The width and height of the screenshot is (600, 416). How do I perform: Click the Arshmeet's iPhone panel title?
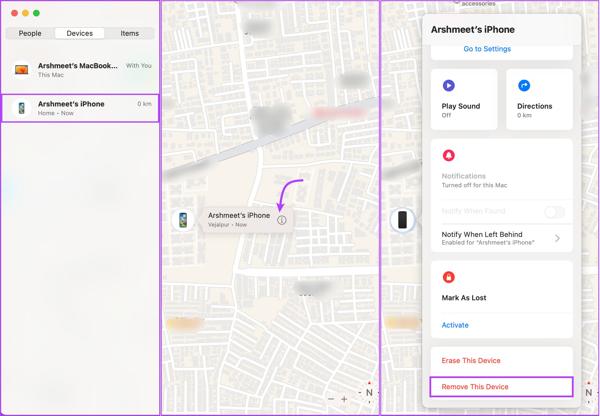473,29
